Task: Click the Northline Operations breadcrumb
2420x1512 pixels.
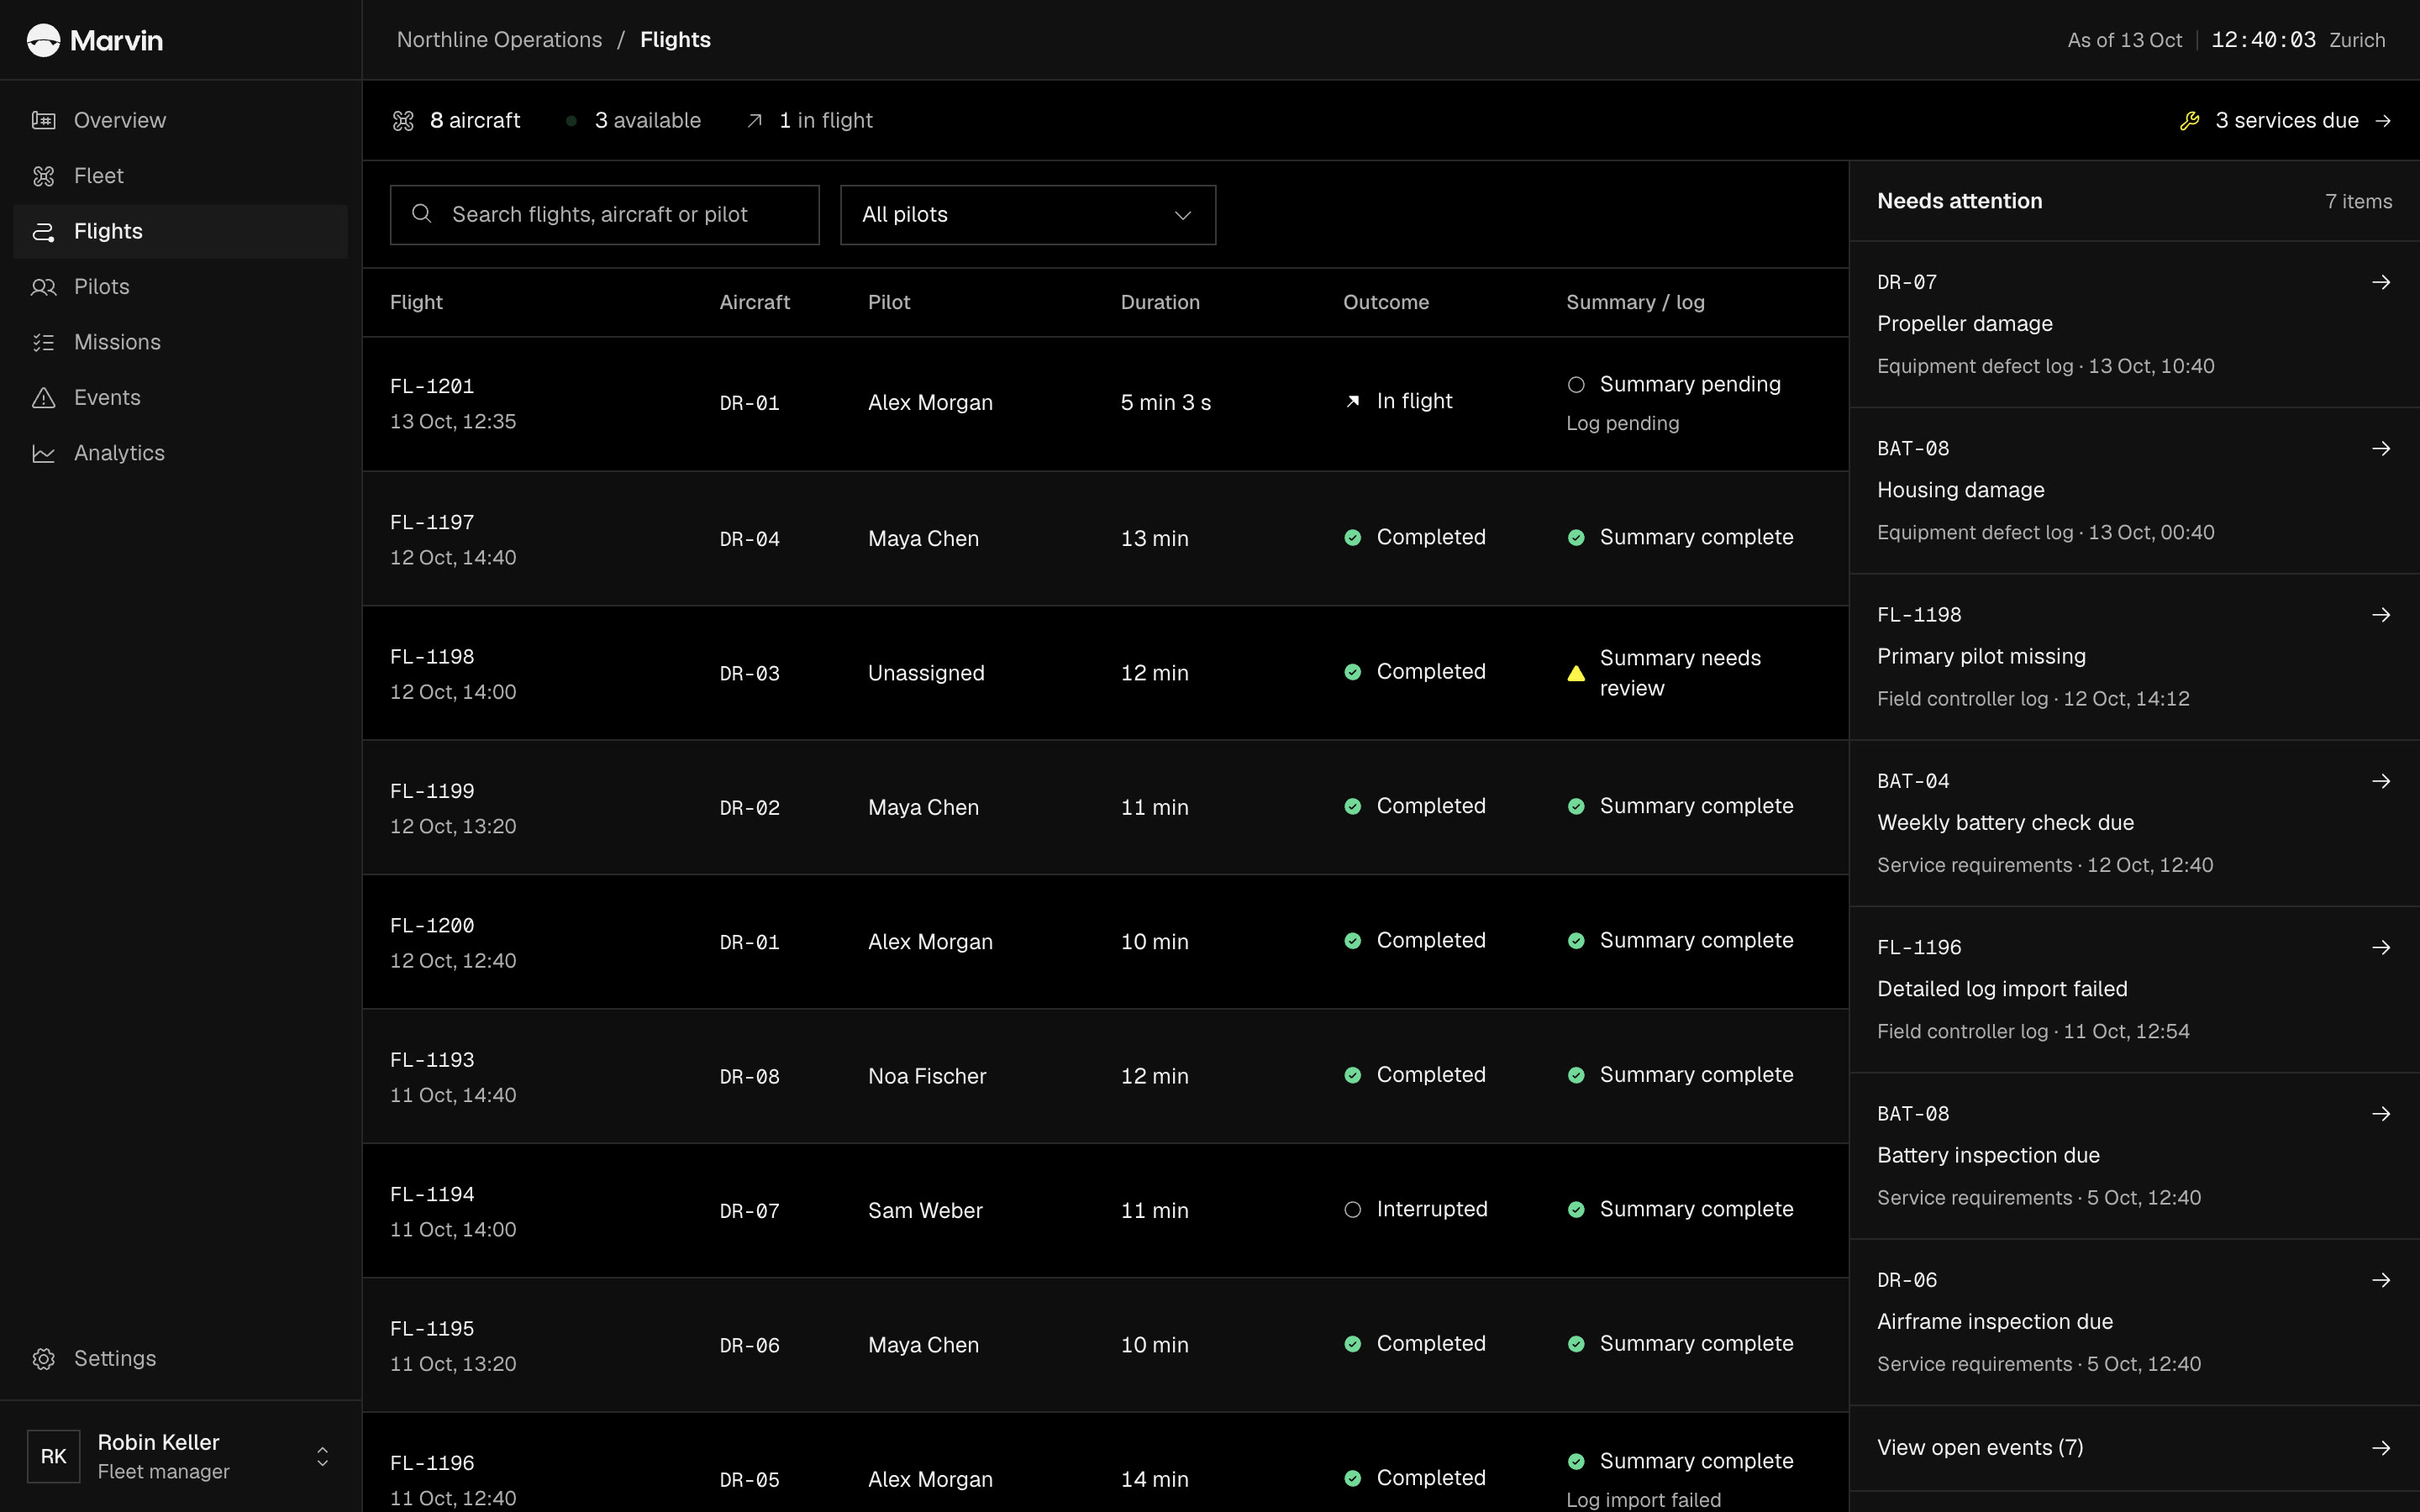Action: pyautogui.click(x=499, y=40)
